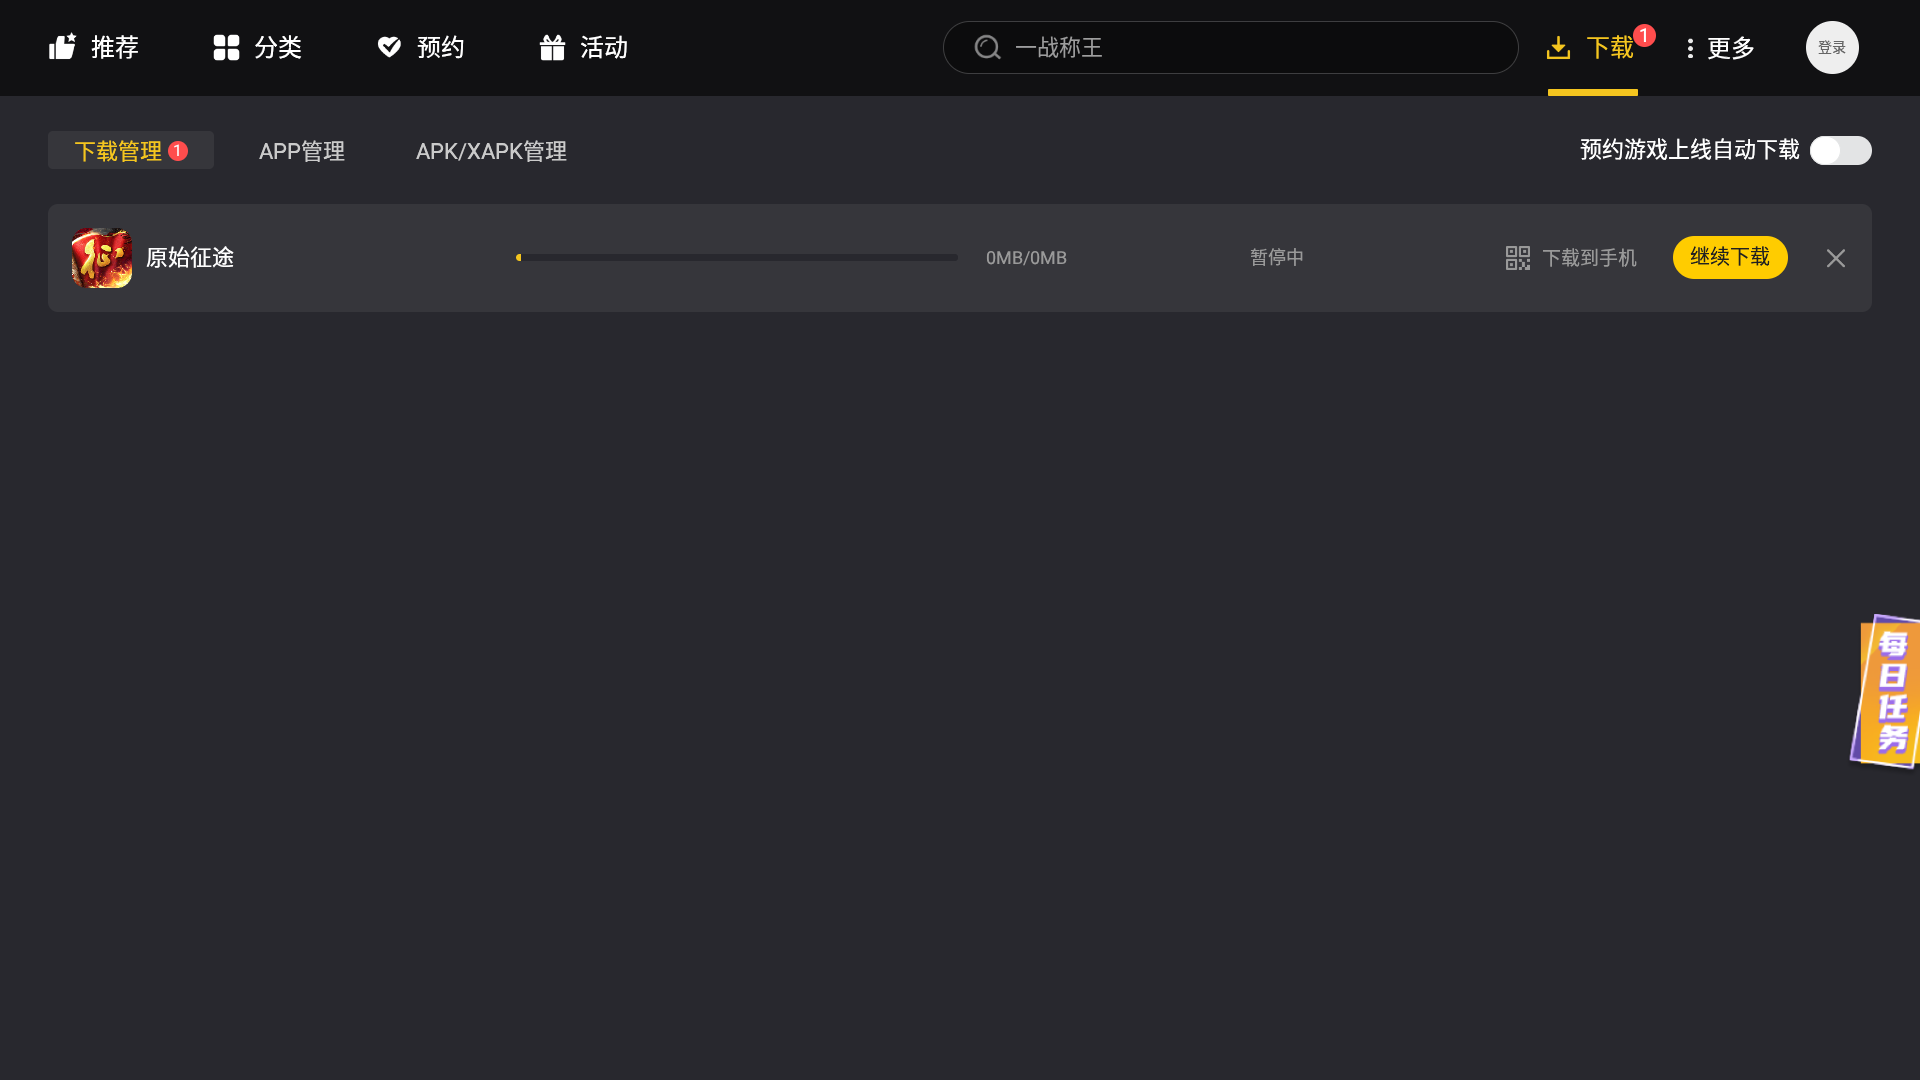The image size is (1920, 1080).
Task: Click the 登录 avatar button
Action: pyautogui.click(x=1831, y=47)
